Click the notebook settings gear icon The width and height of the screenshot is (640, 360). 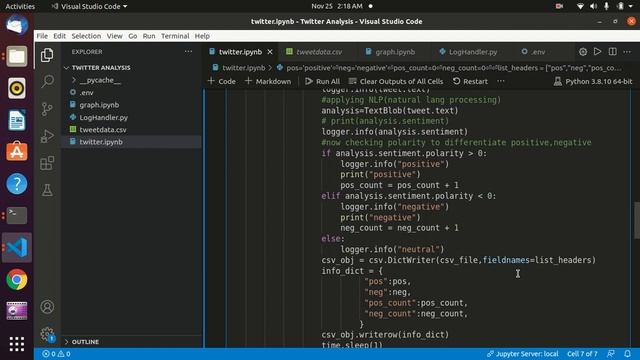583,52
